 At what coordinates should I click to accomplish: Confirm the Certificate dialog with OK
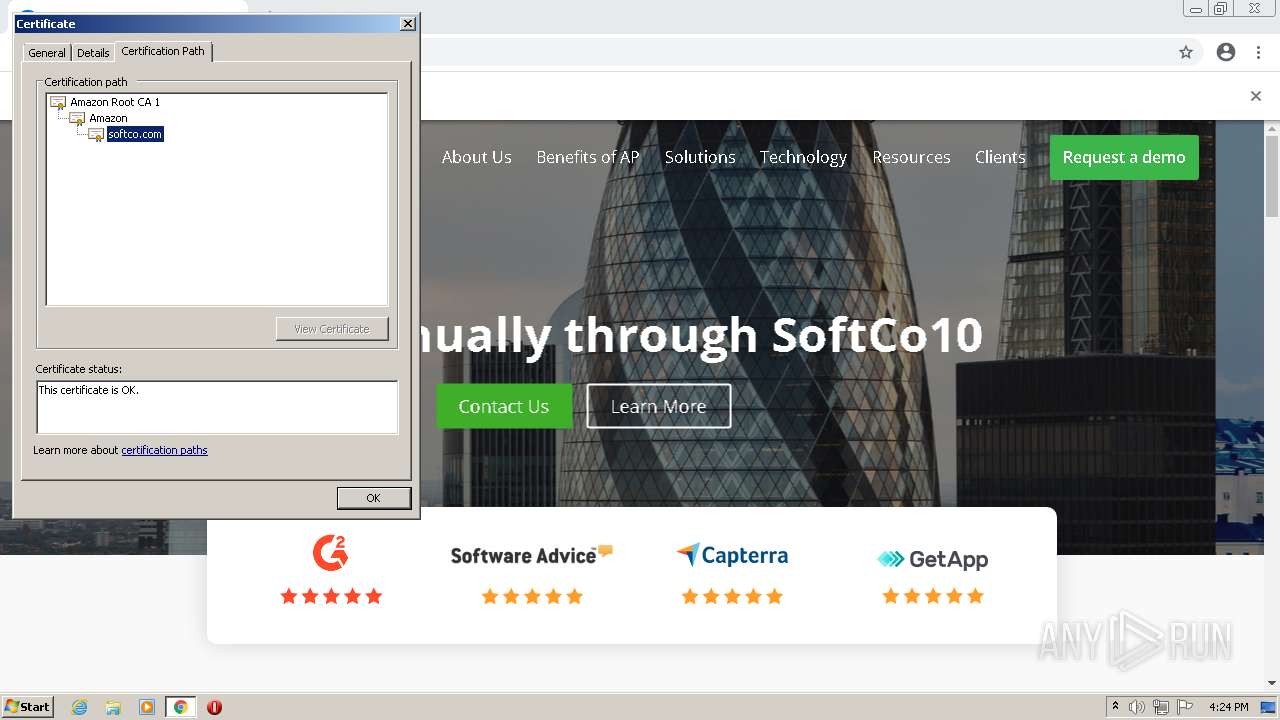click(373, 498)
